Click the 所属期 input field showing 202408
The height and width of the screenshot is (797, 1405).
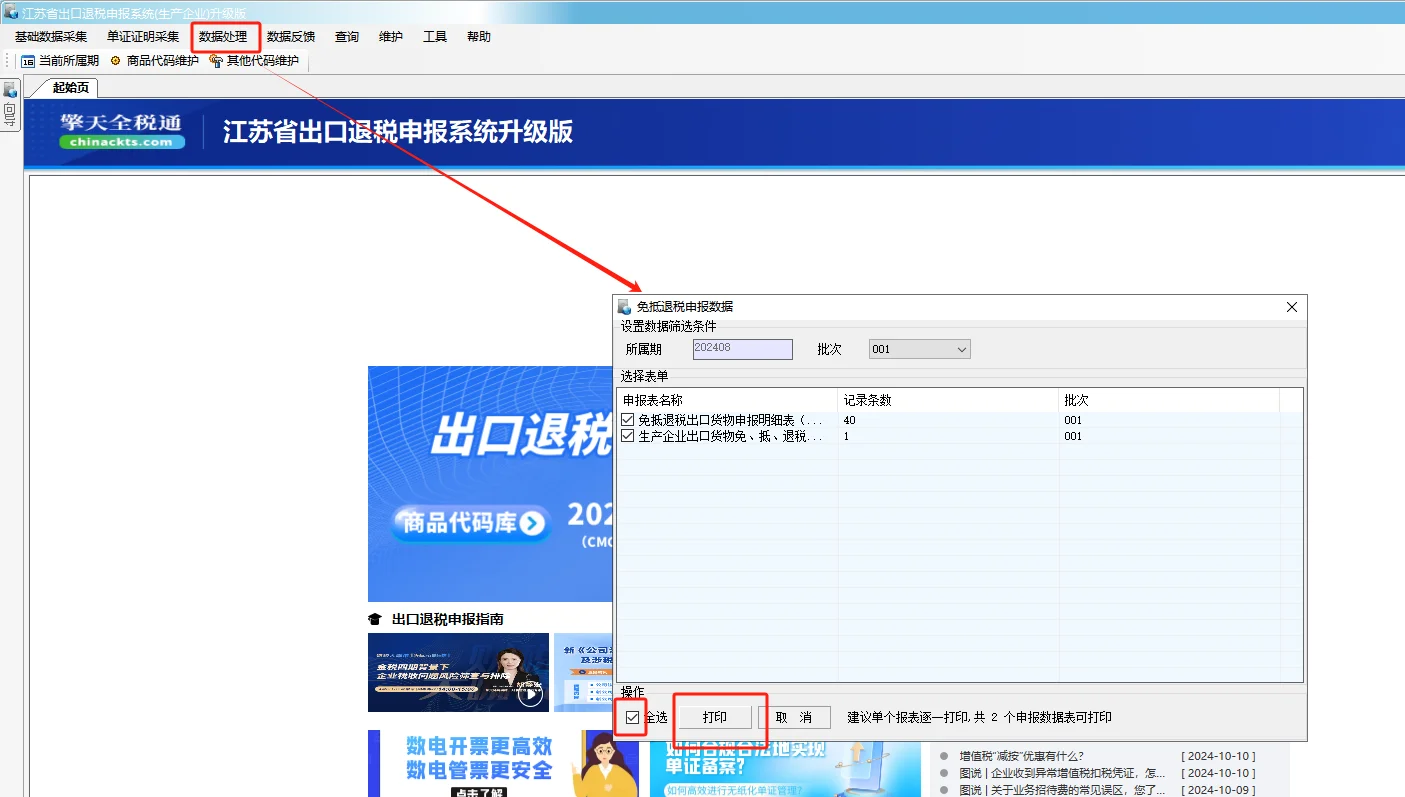click(740, 348)
